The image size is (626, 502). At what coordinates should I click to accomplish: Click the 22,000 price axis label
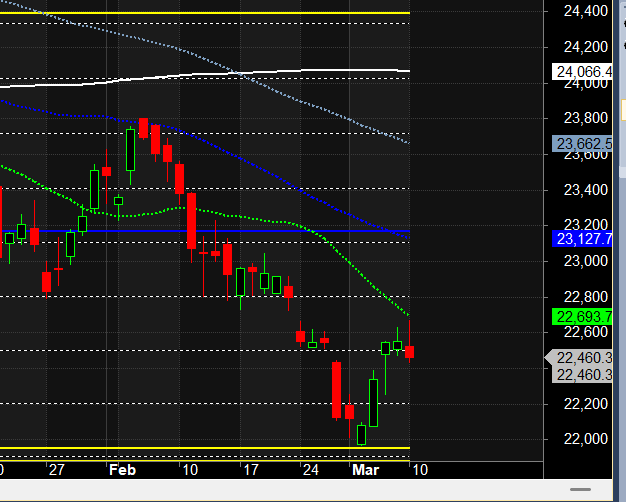pos(586,439)
